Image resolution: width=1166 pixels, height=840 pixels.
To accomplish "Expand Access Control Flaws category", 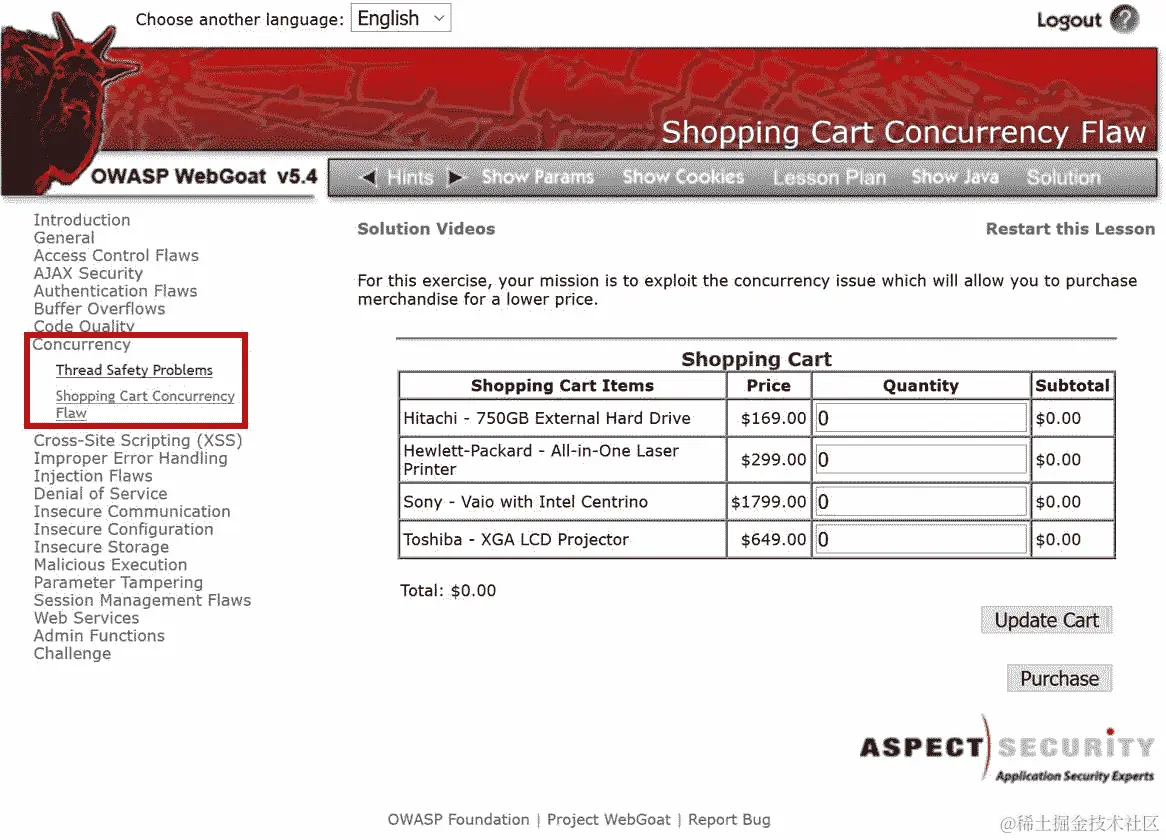I will (116, 256).
